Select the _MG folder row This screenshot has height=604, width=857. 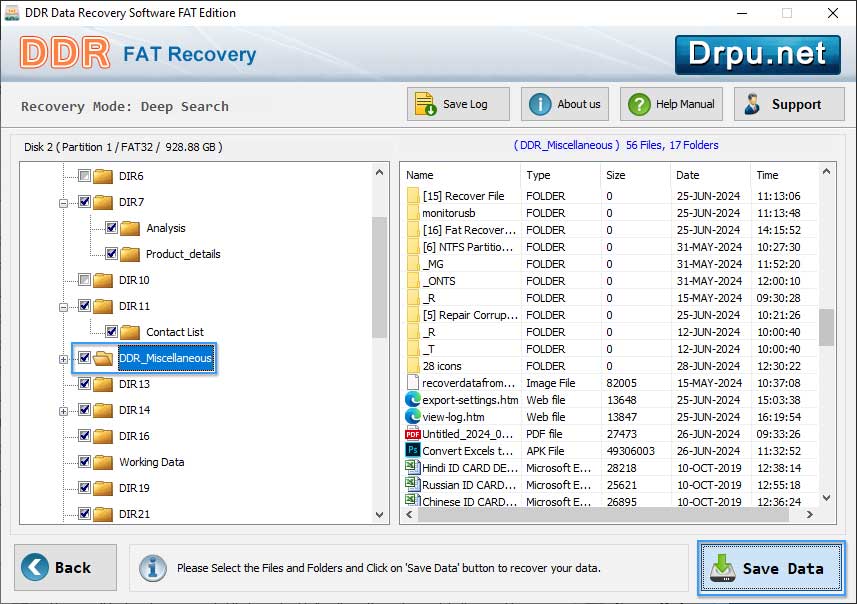[609, 264]
